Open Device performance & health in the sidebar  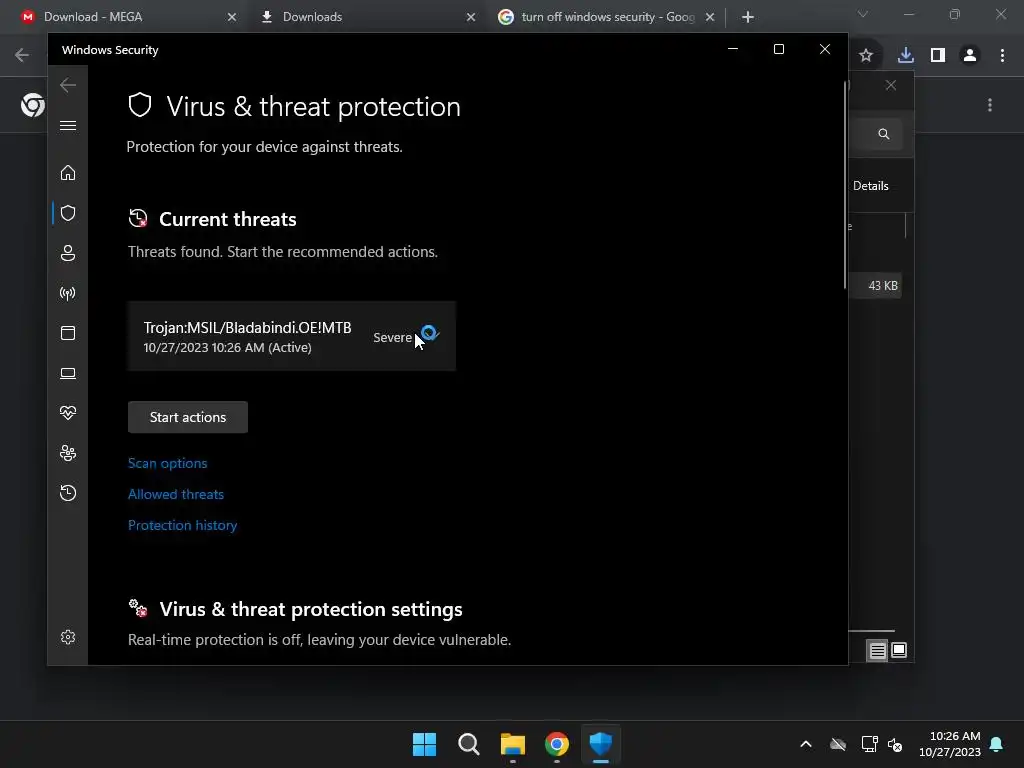tap(68, 413)
